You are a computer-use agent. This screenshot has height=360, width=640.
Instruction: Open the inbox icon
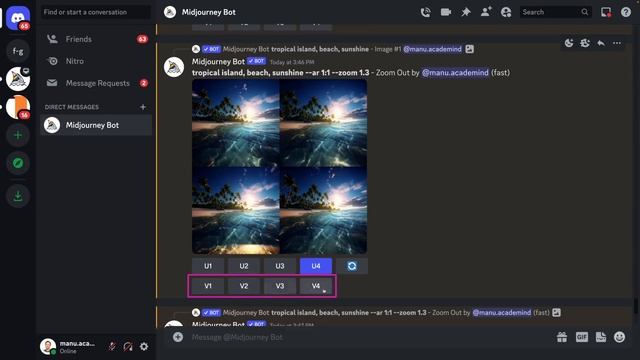point(606,12)
